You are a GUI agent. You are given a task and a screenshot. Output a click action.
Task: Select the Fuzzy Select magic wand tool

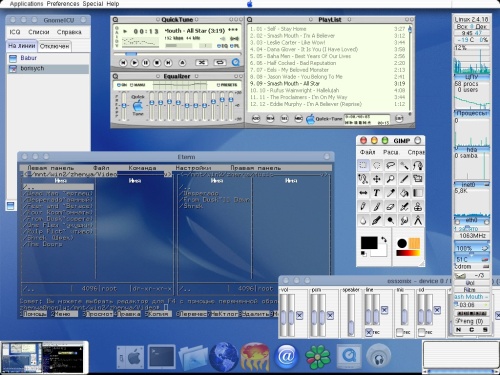click(x=404, y=165)
